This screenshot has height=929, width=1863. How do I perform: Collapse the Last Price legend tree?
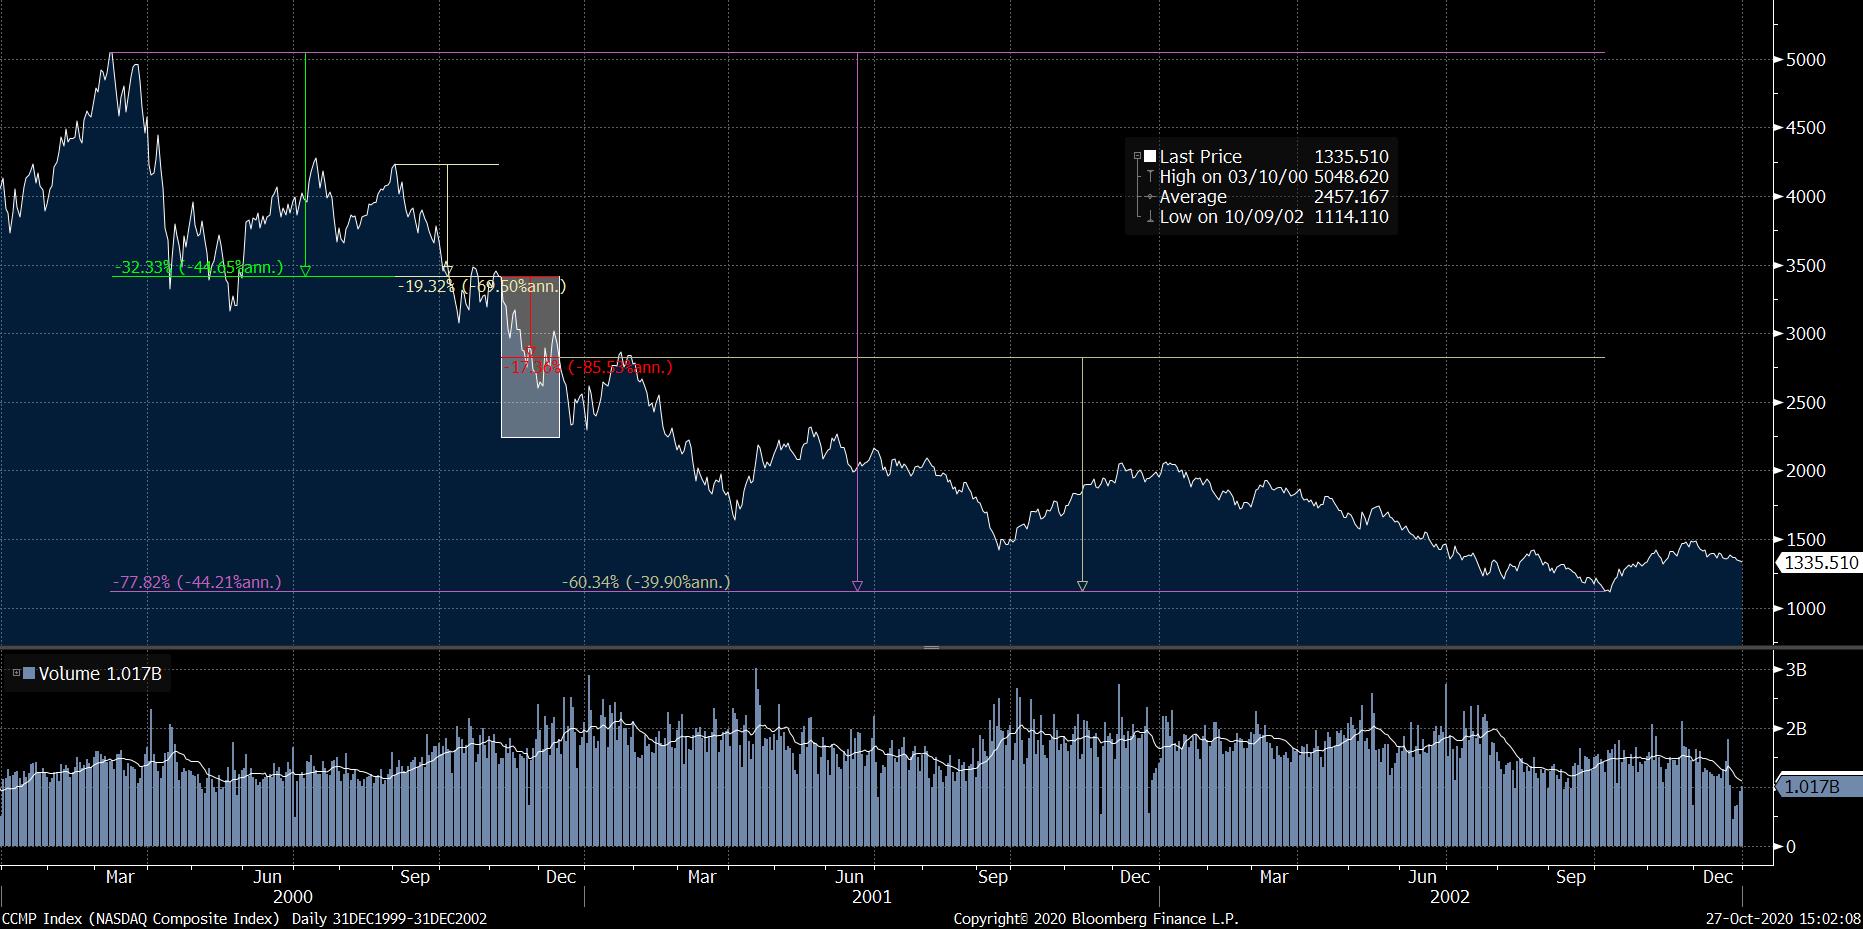1137,157
